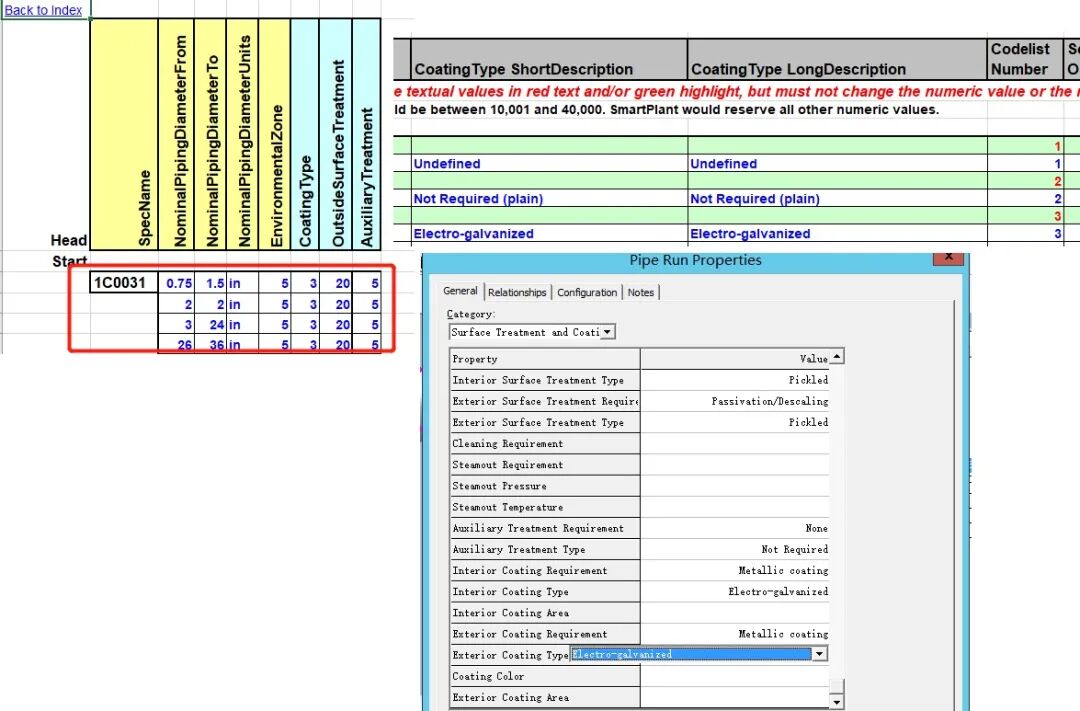Switch to the Relationships tab
This screenshot has width=1080, height=711.
(x=517, y=292)
